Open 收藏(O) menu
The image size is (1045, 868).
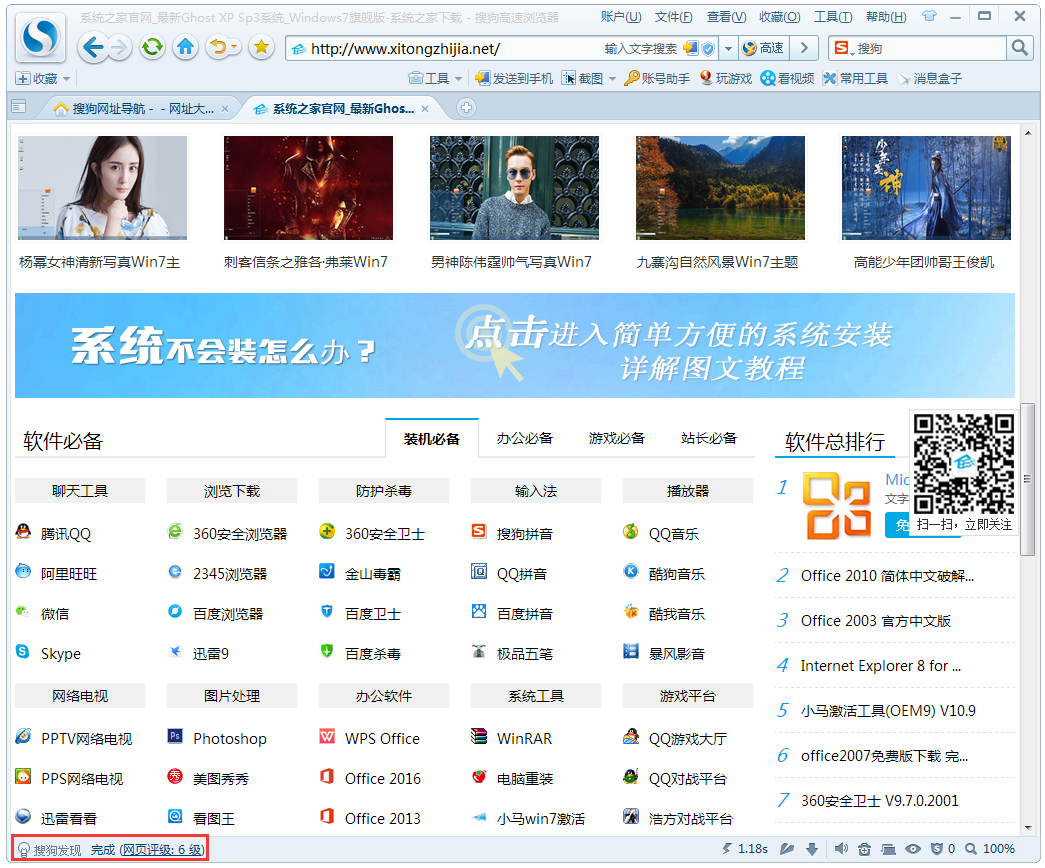click(x=780, y=17)
